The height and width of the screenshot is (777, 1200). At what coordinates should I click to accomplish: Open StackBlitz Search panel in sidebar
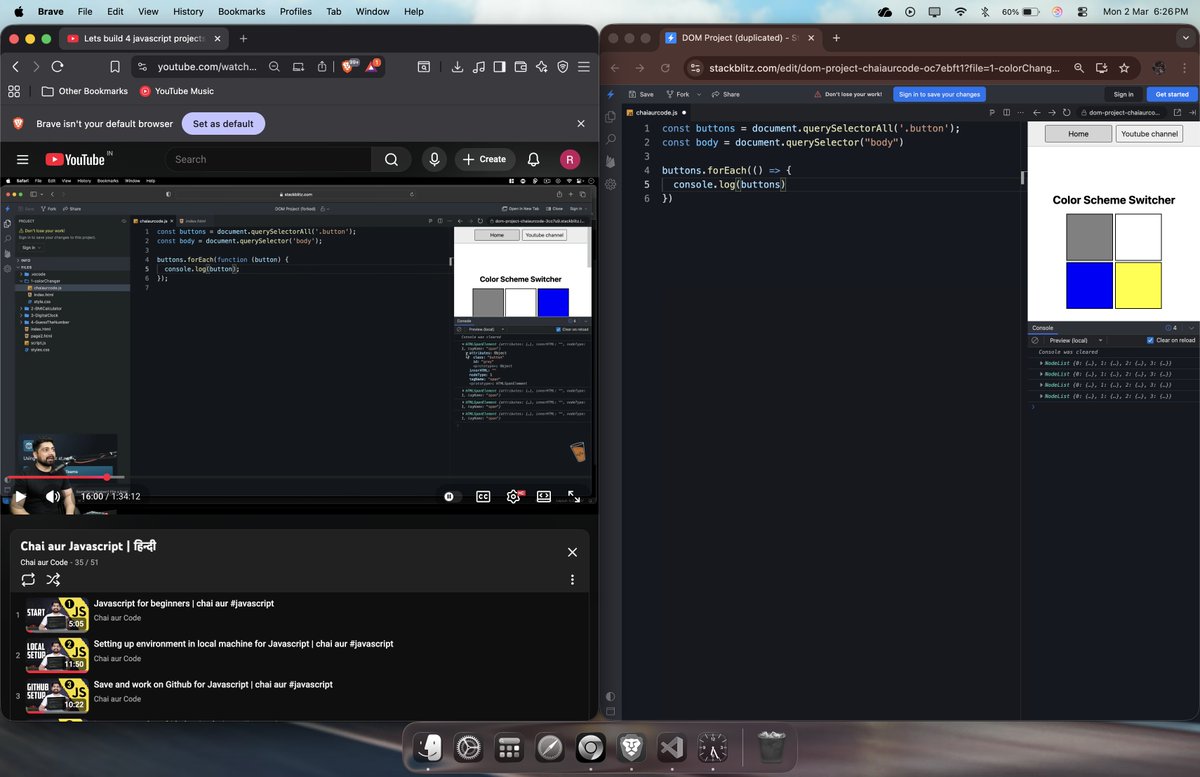pos(610,139)
